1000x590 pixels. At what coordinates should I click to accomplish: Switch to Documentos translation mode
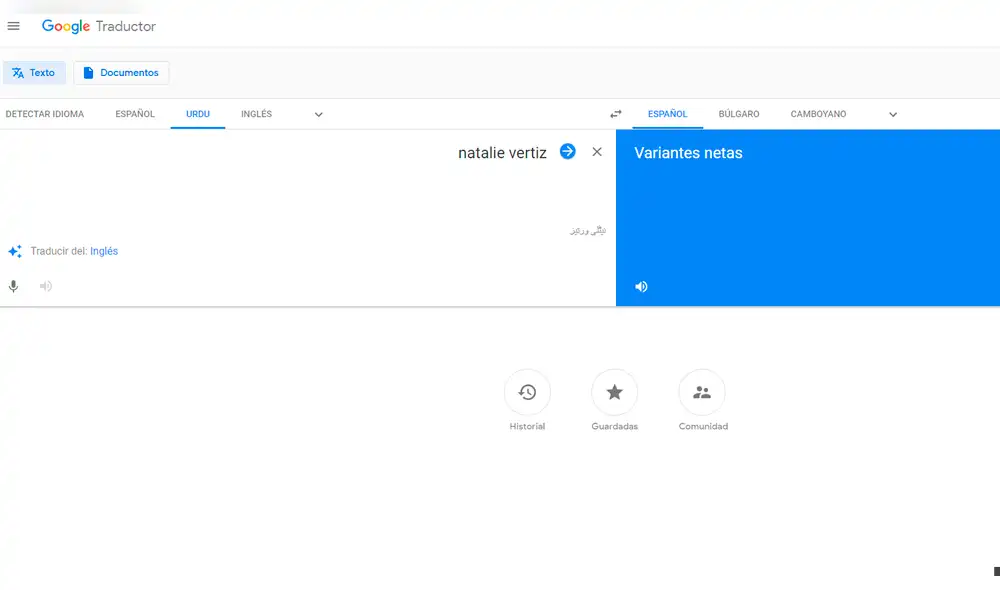[121, 73]
